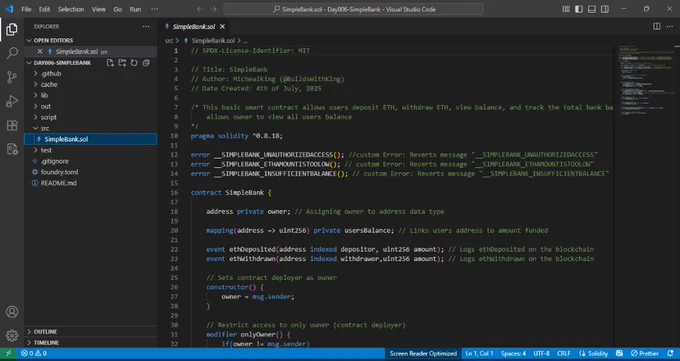Select SimpleBank.sol file in src folder

pos(91,139)
